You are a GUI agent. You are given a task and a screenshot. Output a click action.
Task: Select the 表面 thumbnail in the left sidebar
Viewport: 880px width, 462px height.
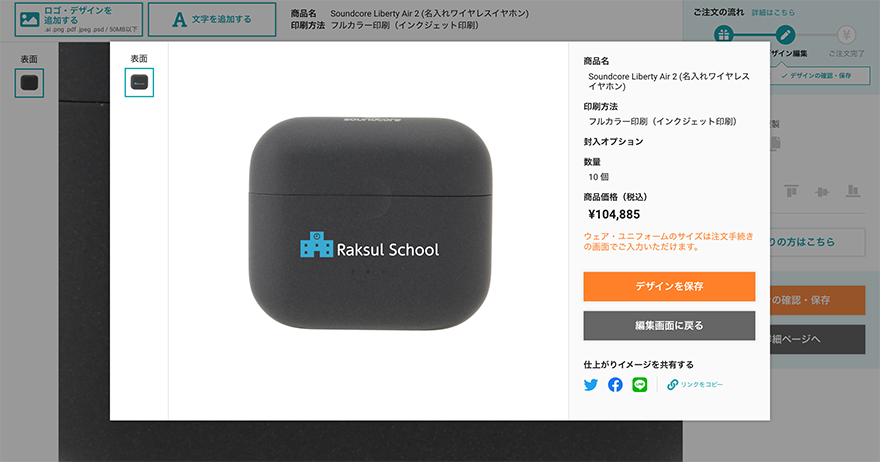[x=29, y=83]
